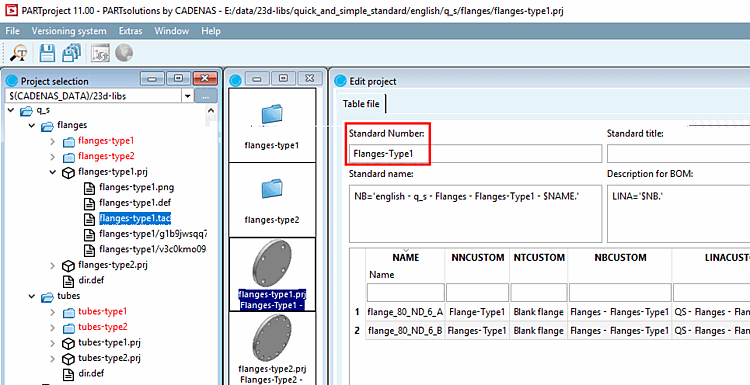Click the NTCUSTOM column header
The height and width of the screenshot is (385, 750).
pos(539,258)
